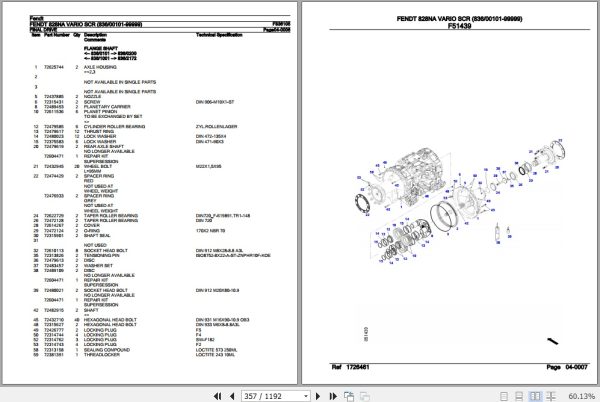The height and width of the screenshot is (402, 600).
Task: Go to the first page
Action: coord(217,396)
